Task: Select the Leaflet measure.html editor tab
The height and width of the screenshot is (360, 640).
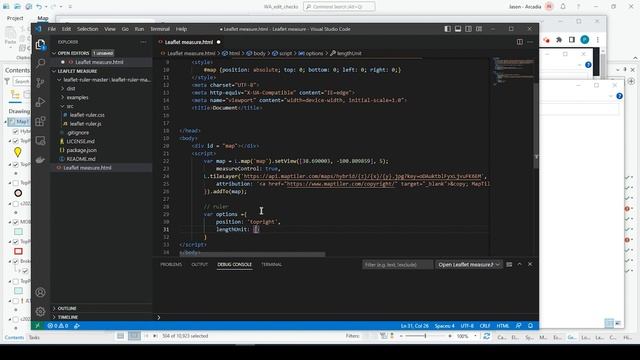Action: 189,42
